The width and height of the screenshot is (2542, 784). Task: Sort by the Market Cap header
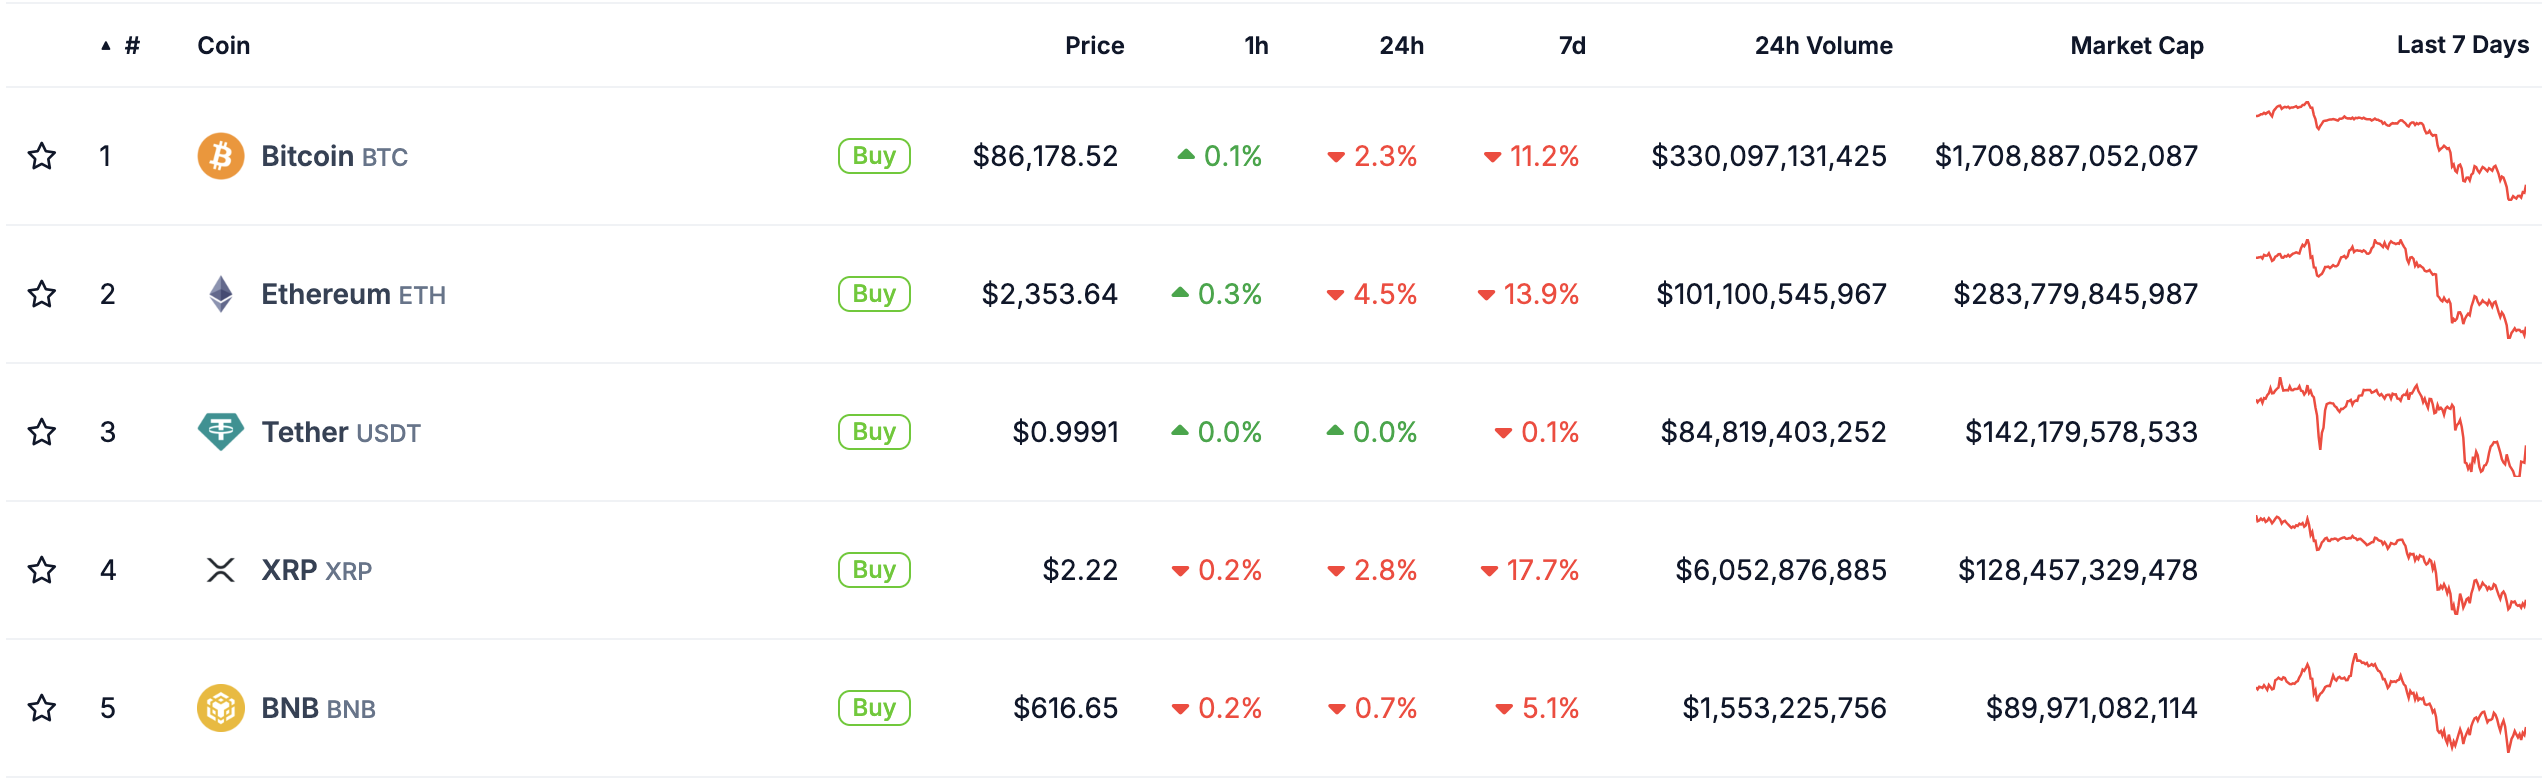click(2136, 46)
